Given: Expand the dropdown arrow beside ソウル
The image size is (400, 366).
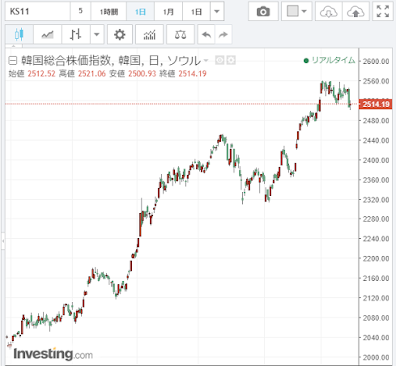Looking at the screenshot, I should pyautogui.click(x=206, y=61).
